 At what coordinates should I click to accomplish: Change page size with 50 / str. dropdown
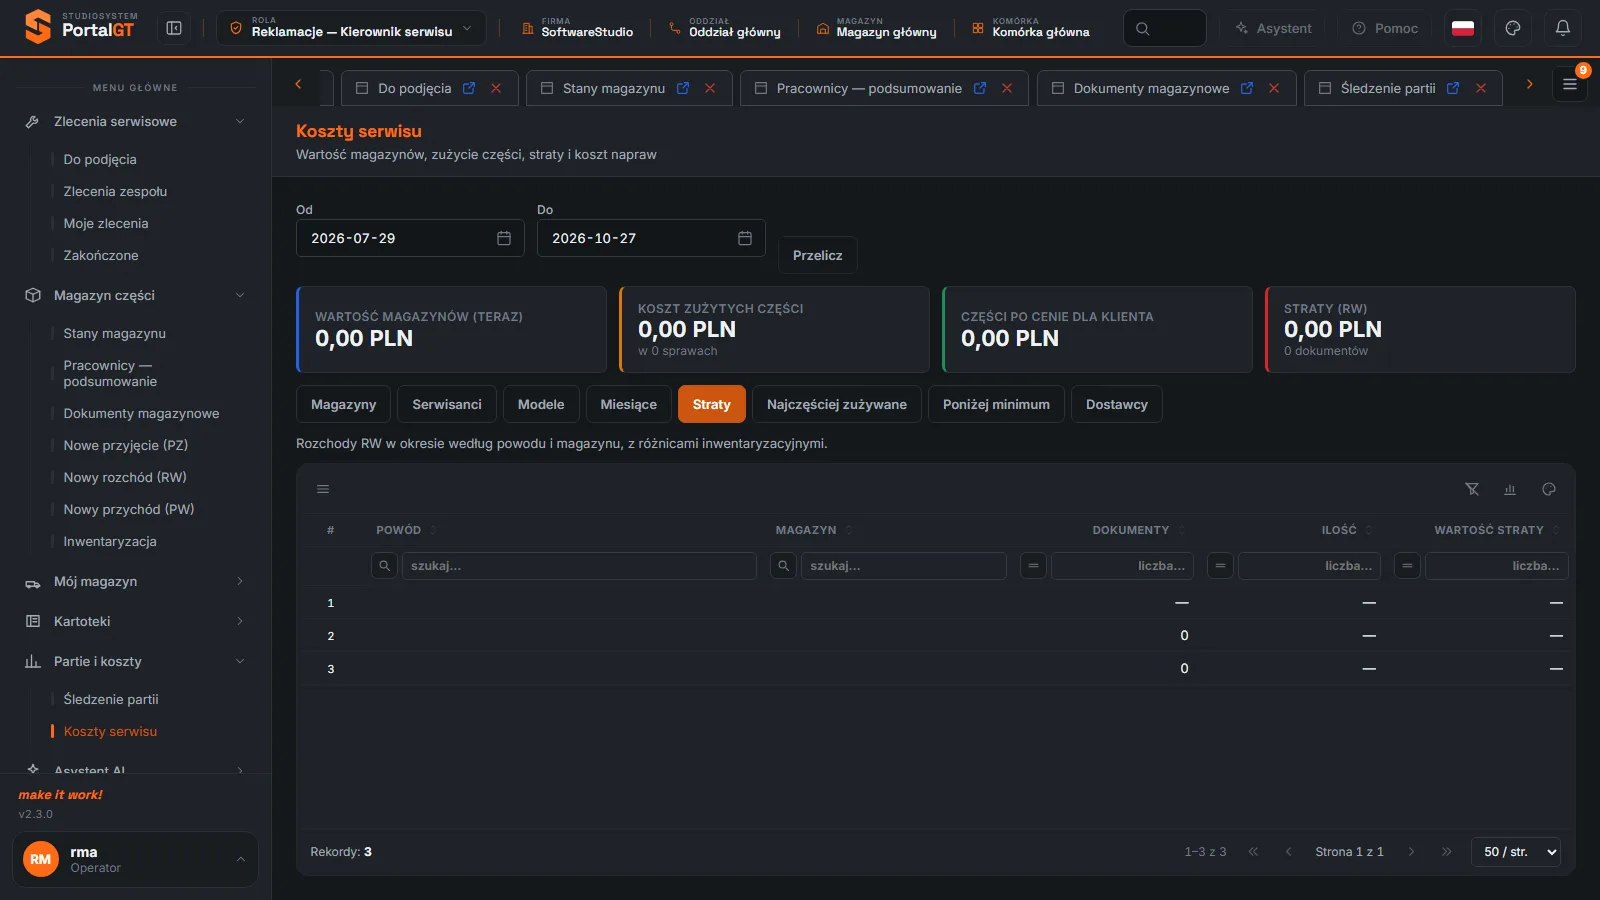[1516, 852]
